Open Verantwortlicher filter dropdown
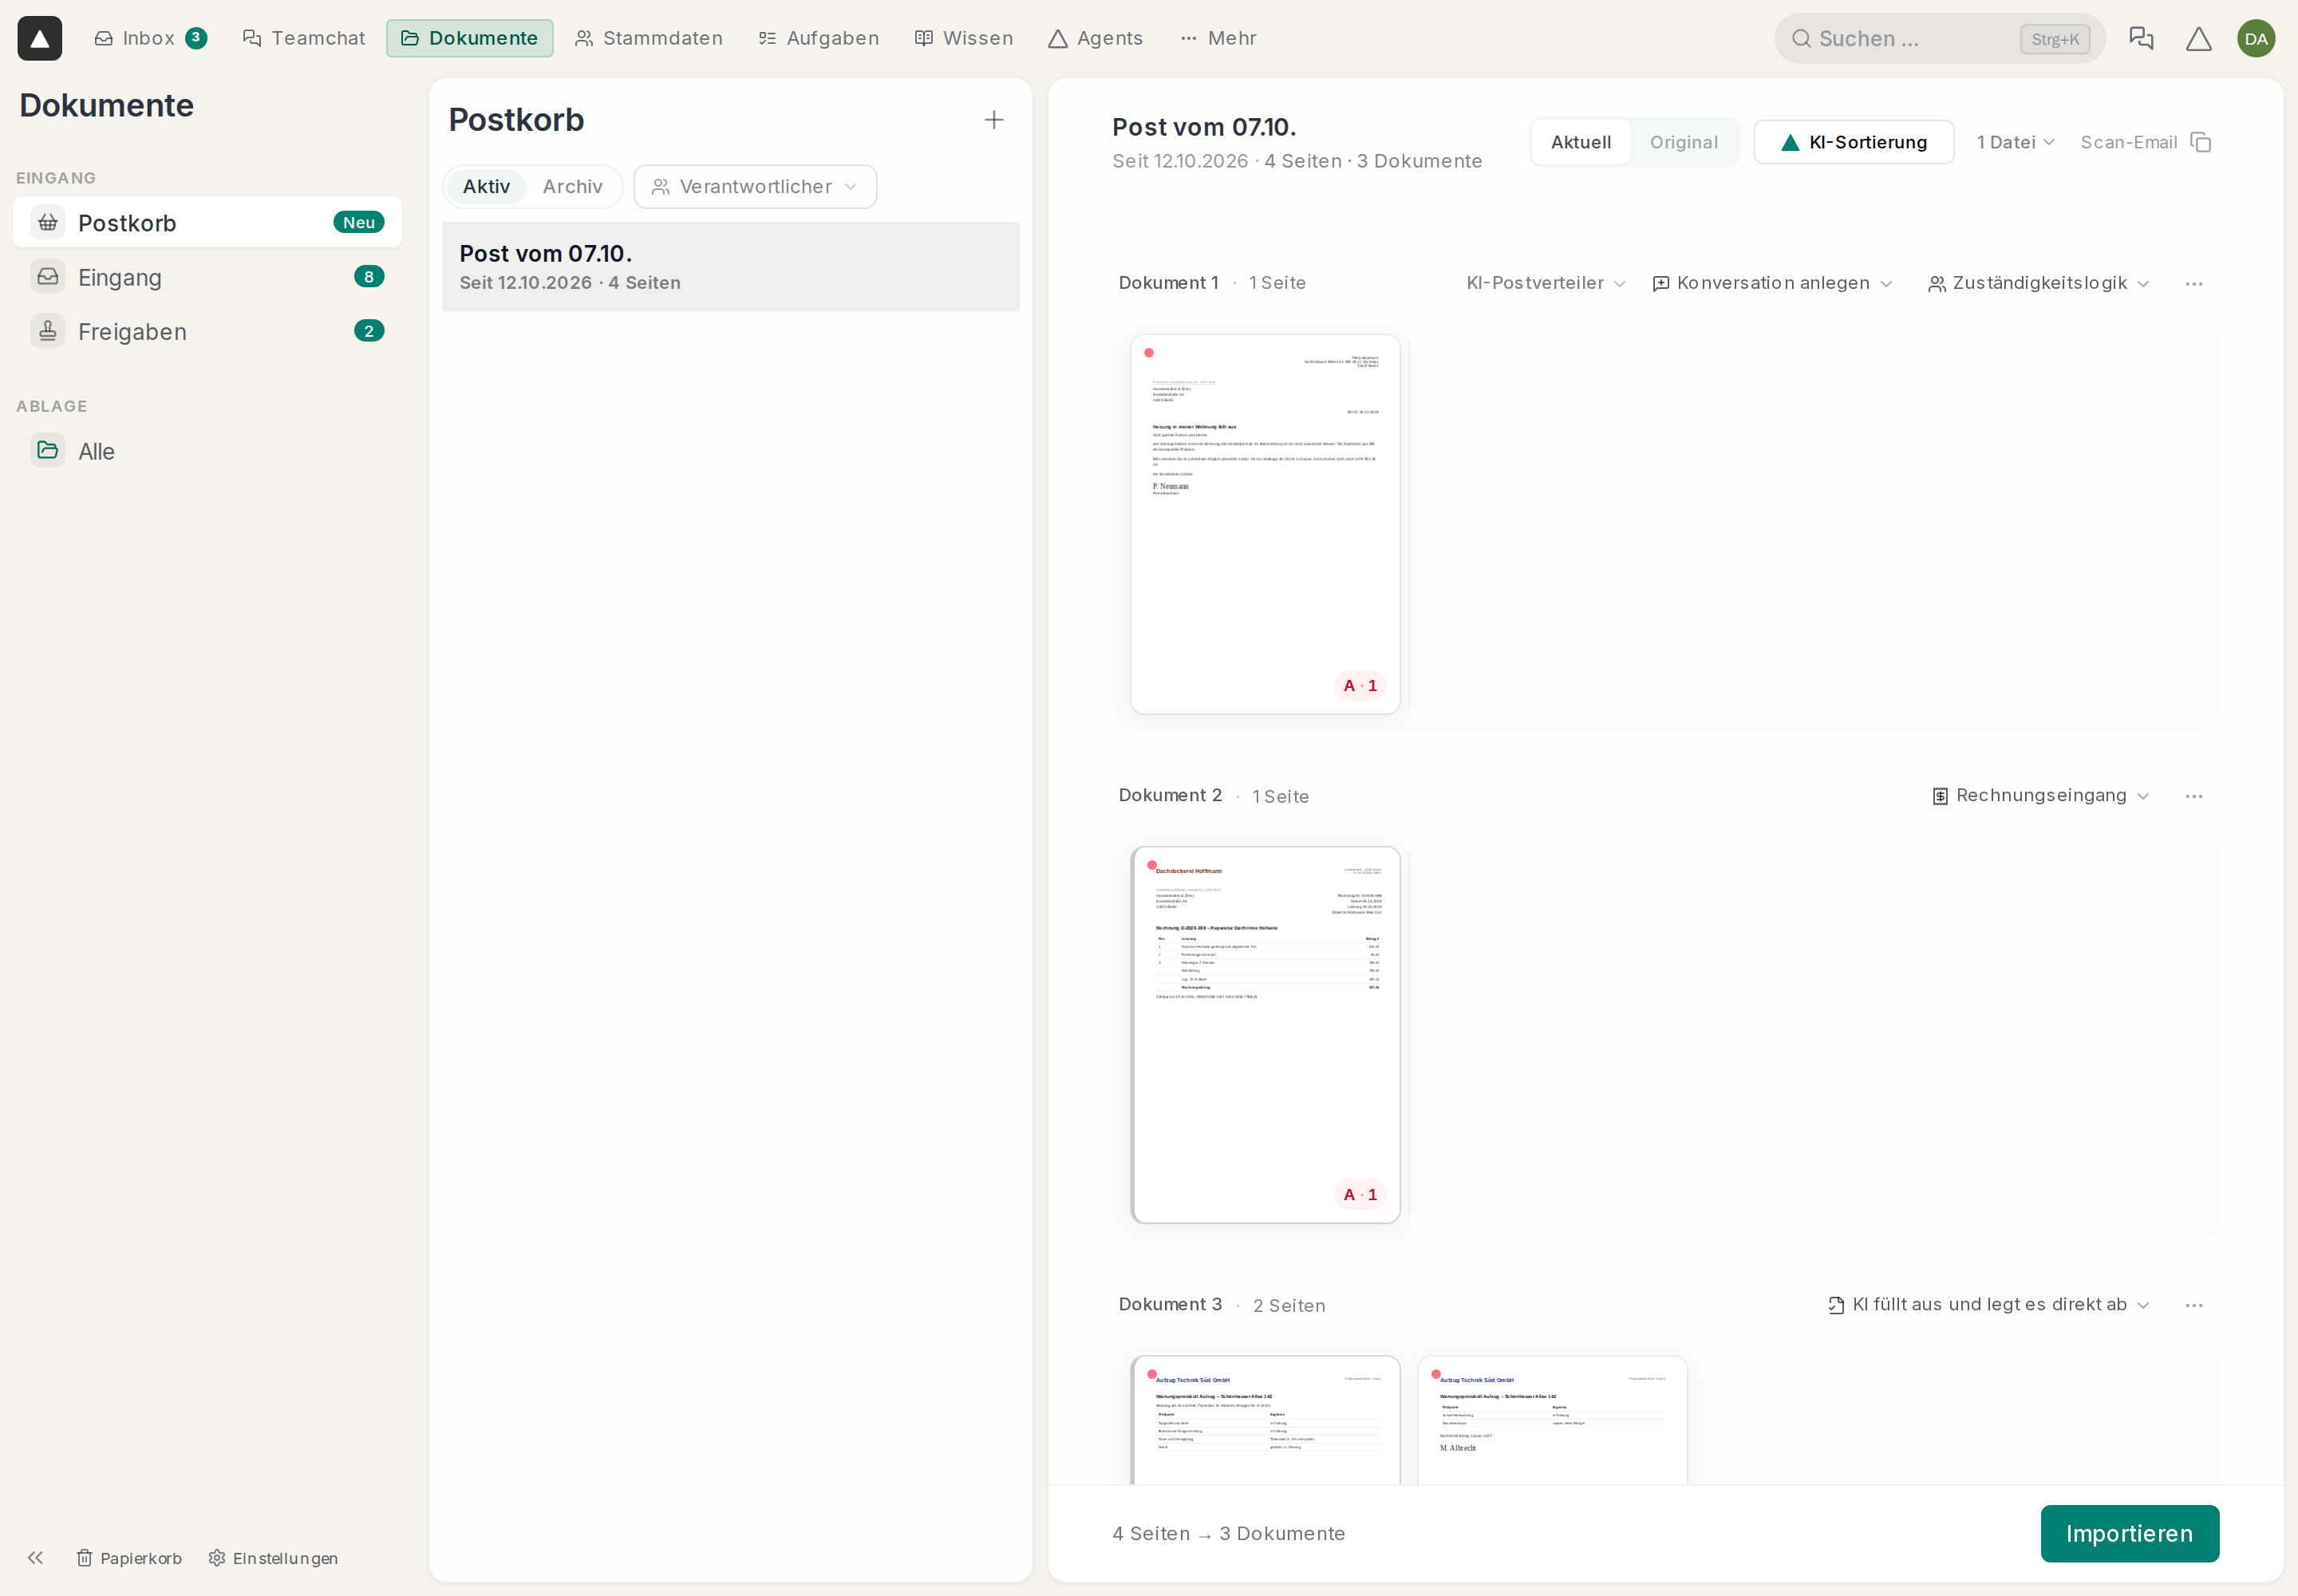The height and width of the screenshot is (1596, 2298). 755,187
